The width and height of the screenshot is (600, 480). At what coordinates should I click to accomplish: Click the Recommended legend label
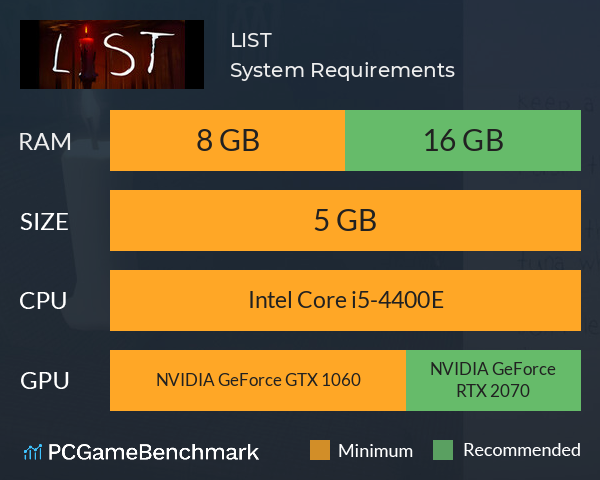click(x=522, y=450)
